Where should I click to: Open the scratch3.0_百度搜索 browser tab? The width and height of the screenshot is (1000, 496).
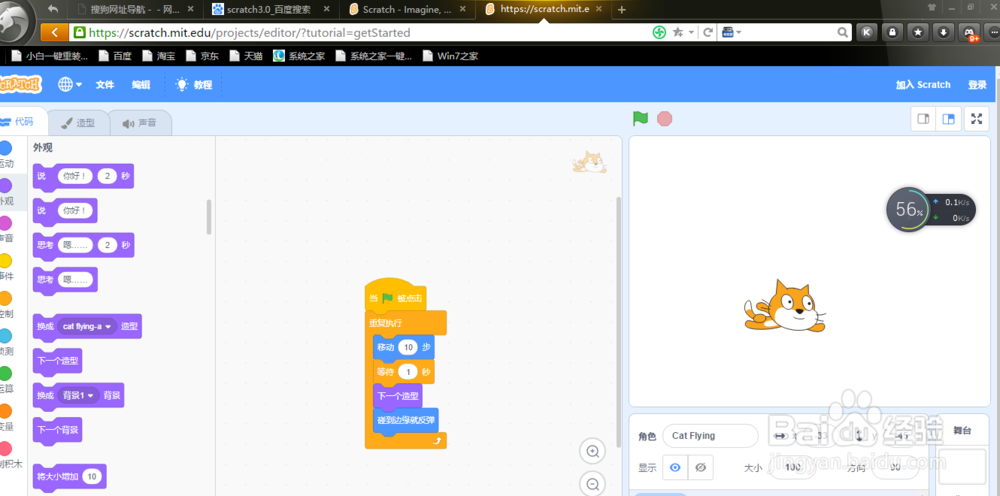268,10
